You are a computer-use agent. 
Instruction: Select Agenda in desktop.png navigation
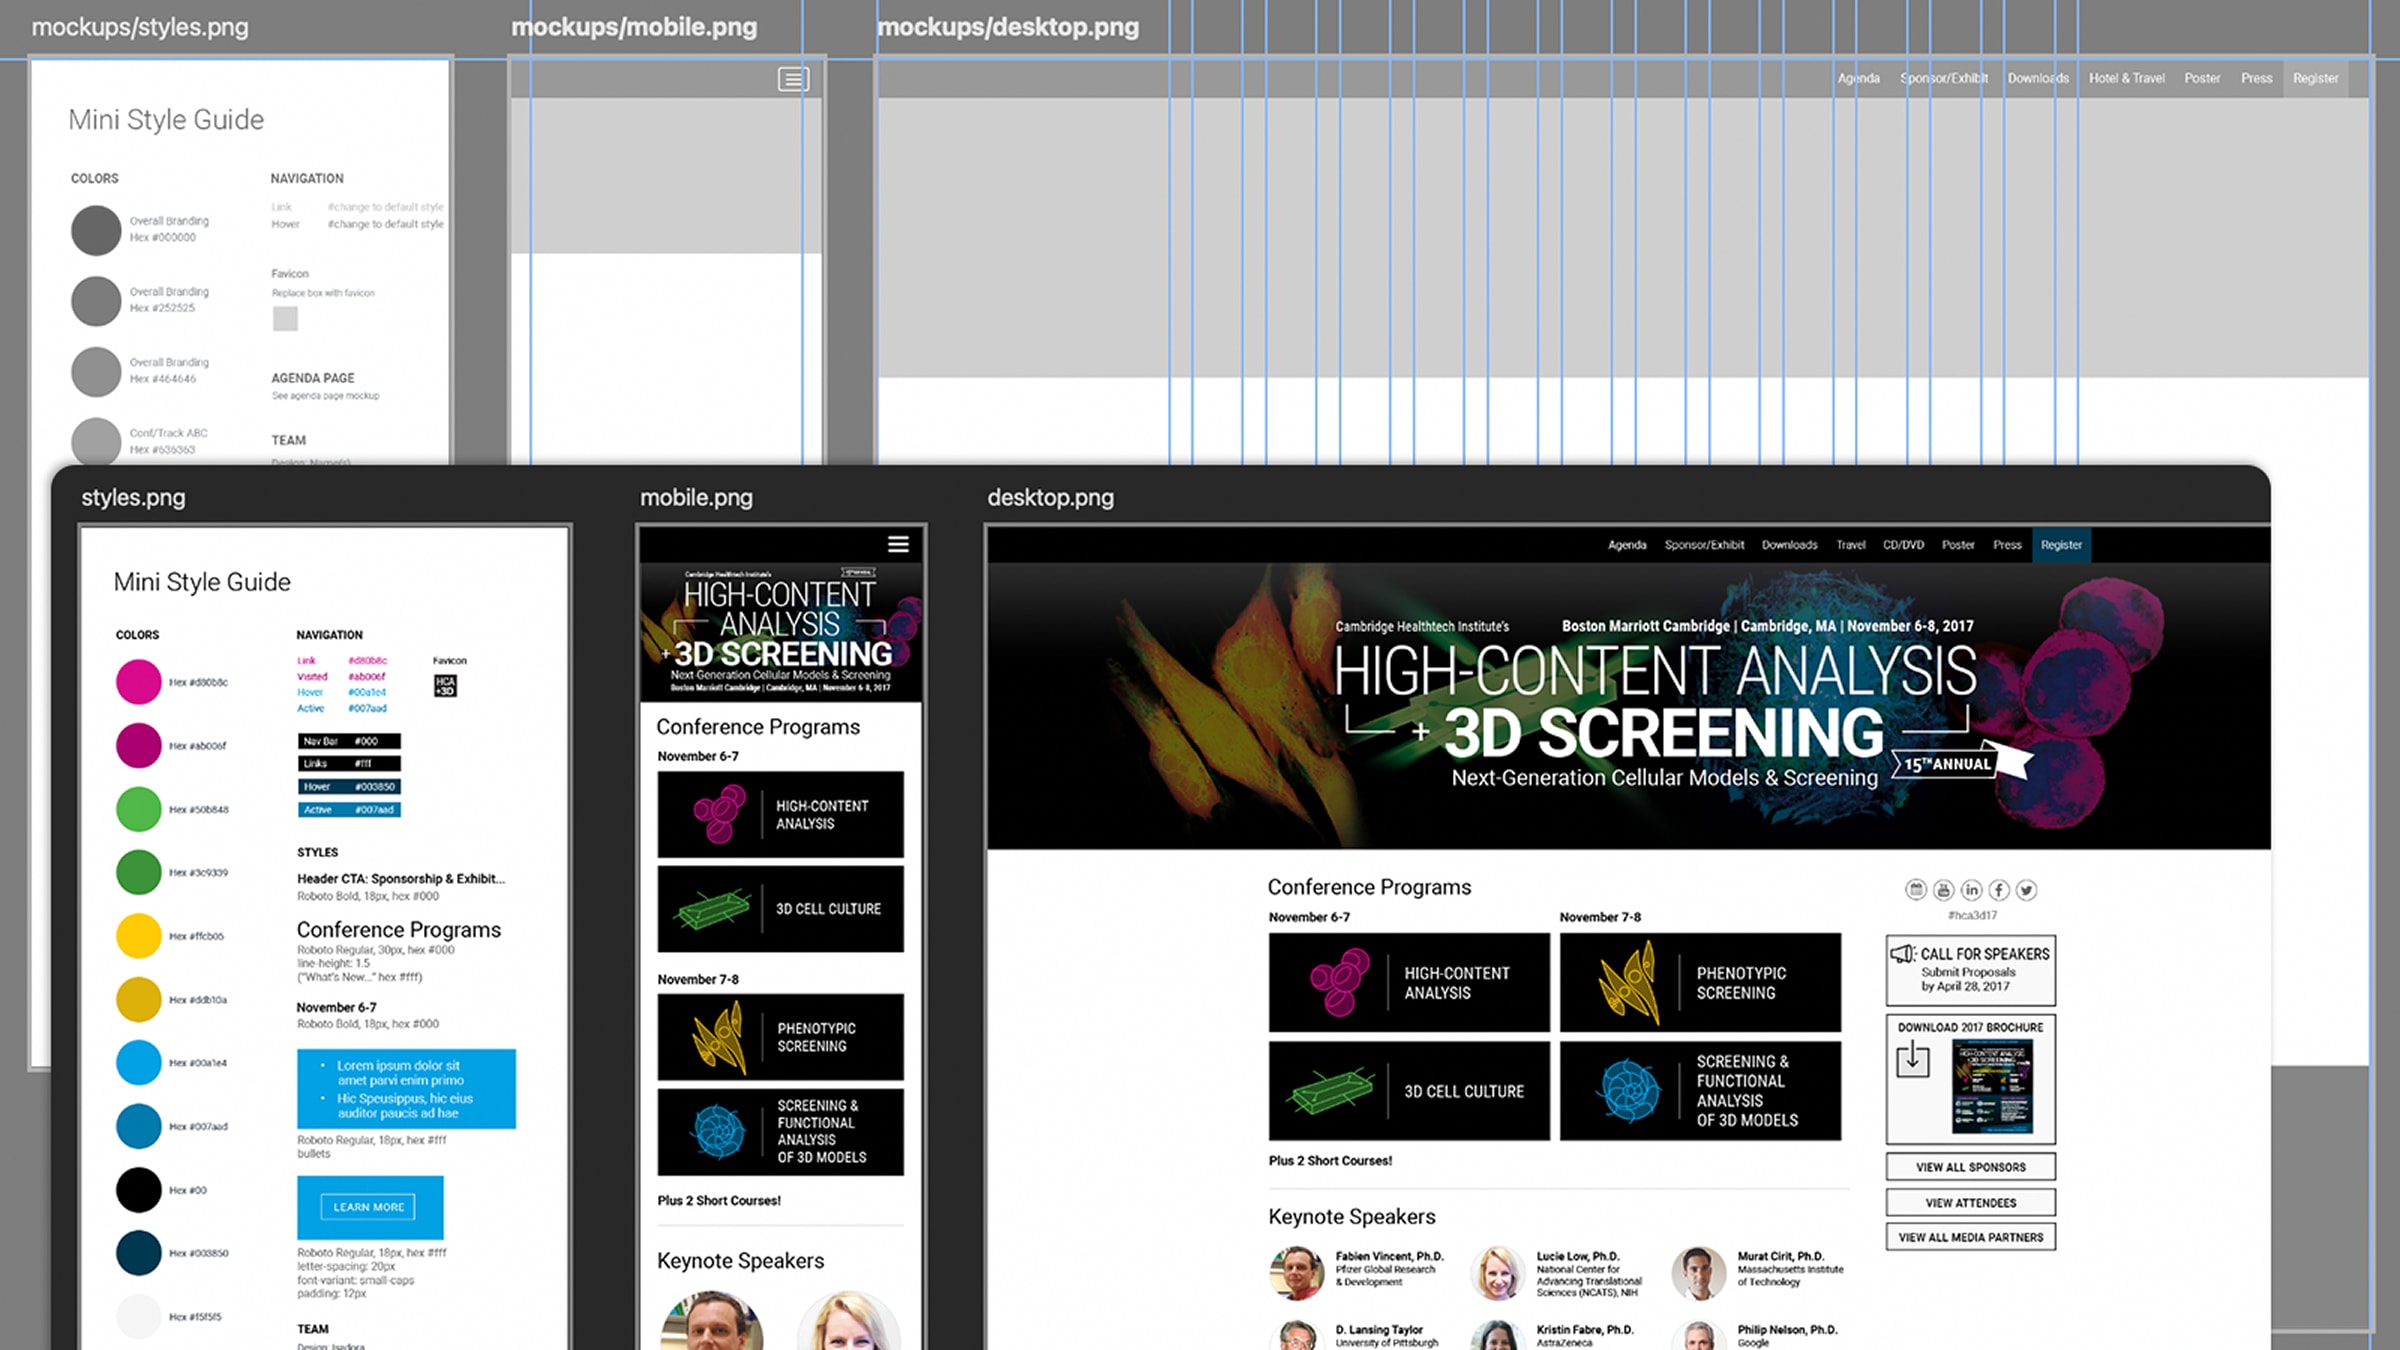point(1627,545)
